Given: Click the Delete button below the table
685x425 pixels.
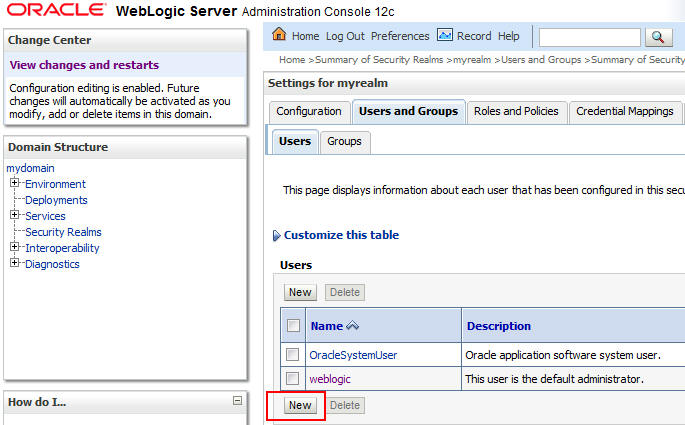Looking at the screenshot, I should pos(345,405).
